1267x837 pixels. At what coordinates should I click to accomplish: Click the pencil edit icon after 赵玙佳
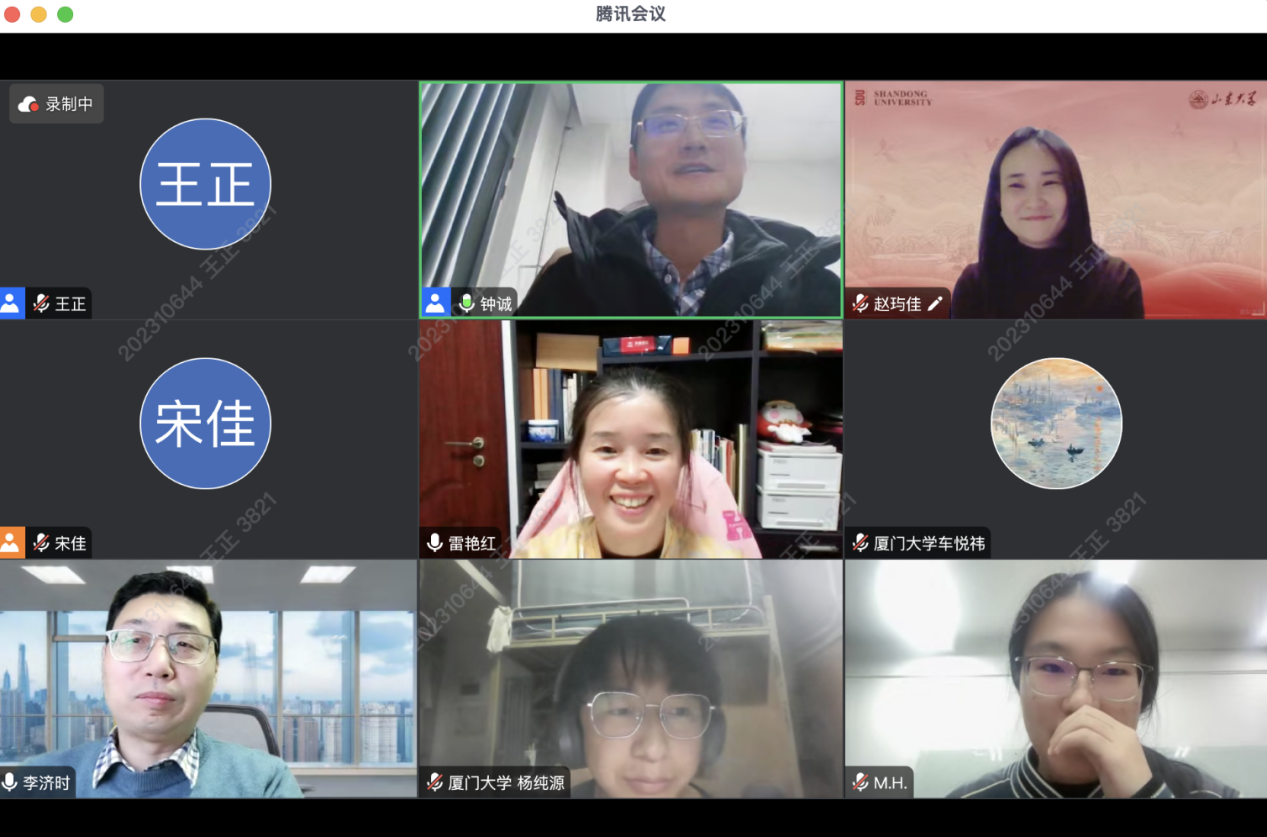[935, 303]
